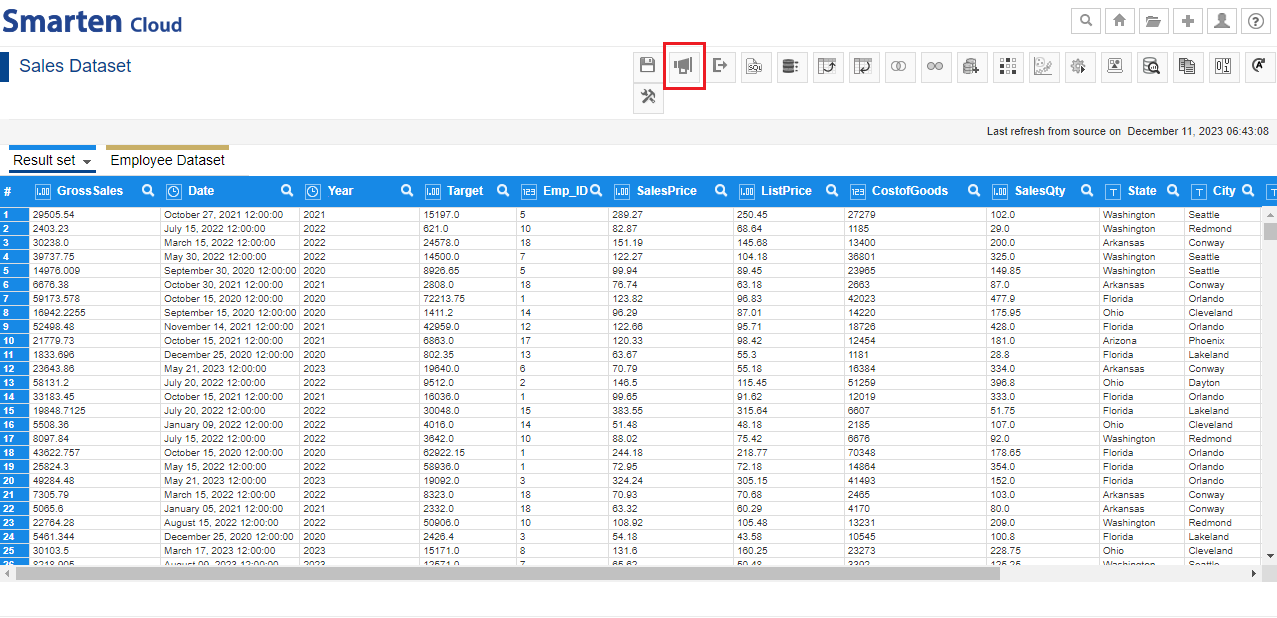
Task: Click the horizontal scrollbar right arrow
Action: (1254, 574)
